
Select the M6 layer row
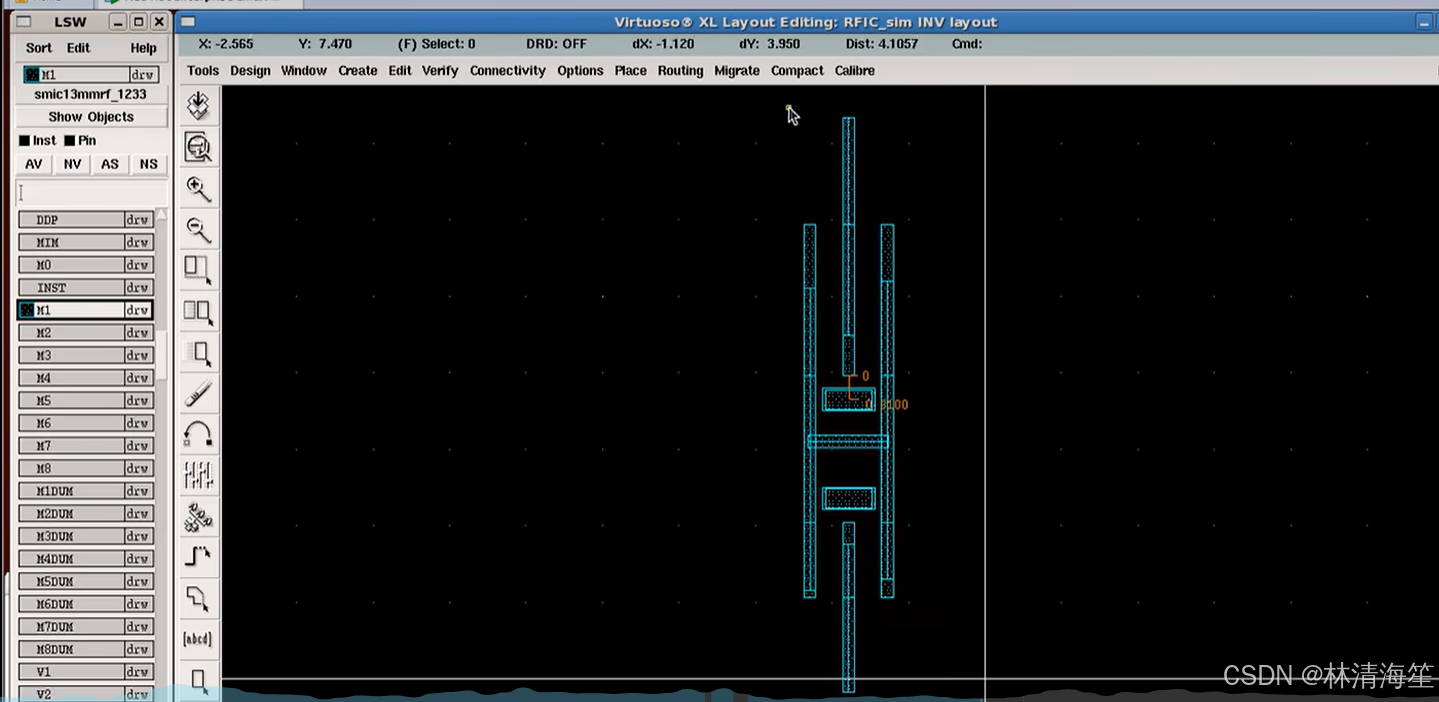[x=86, y=424]
